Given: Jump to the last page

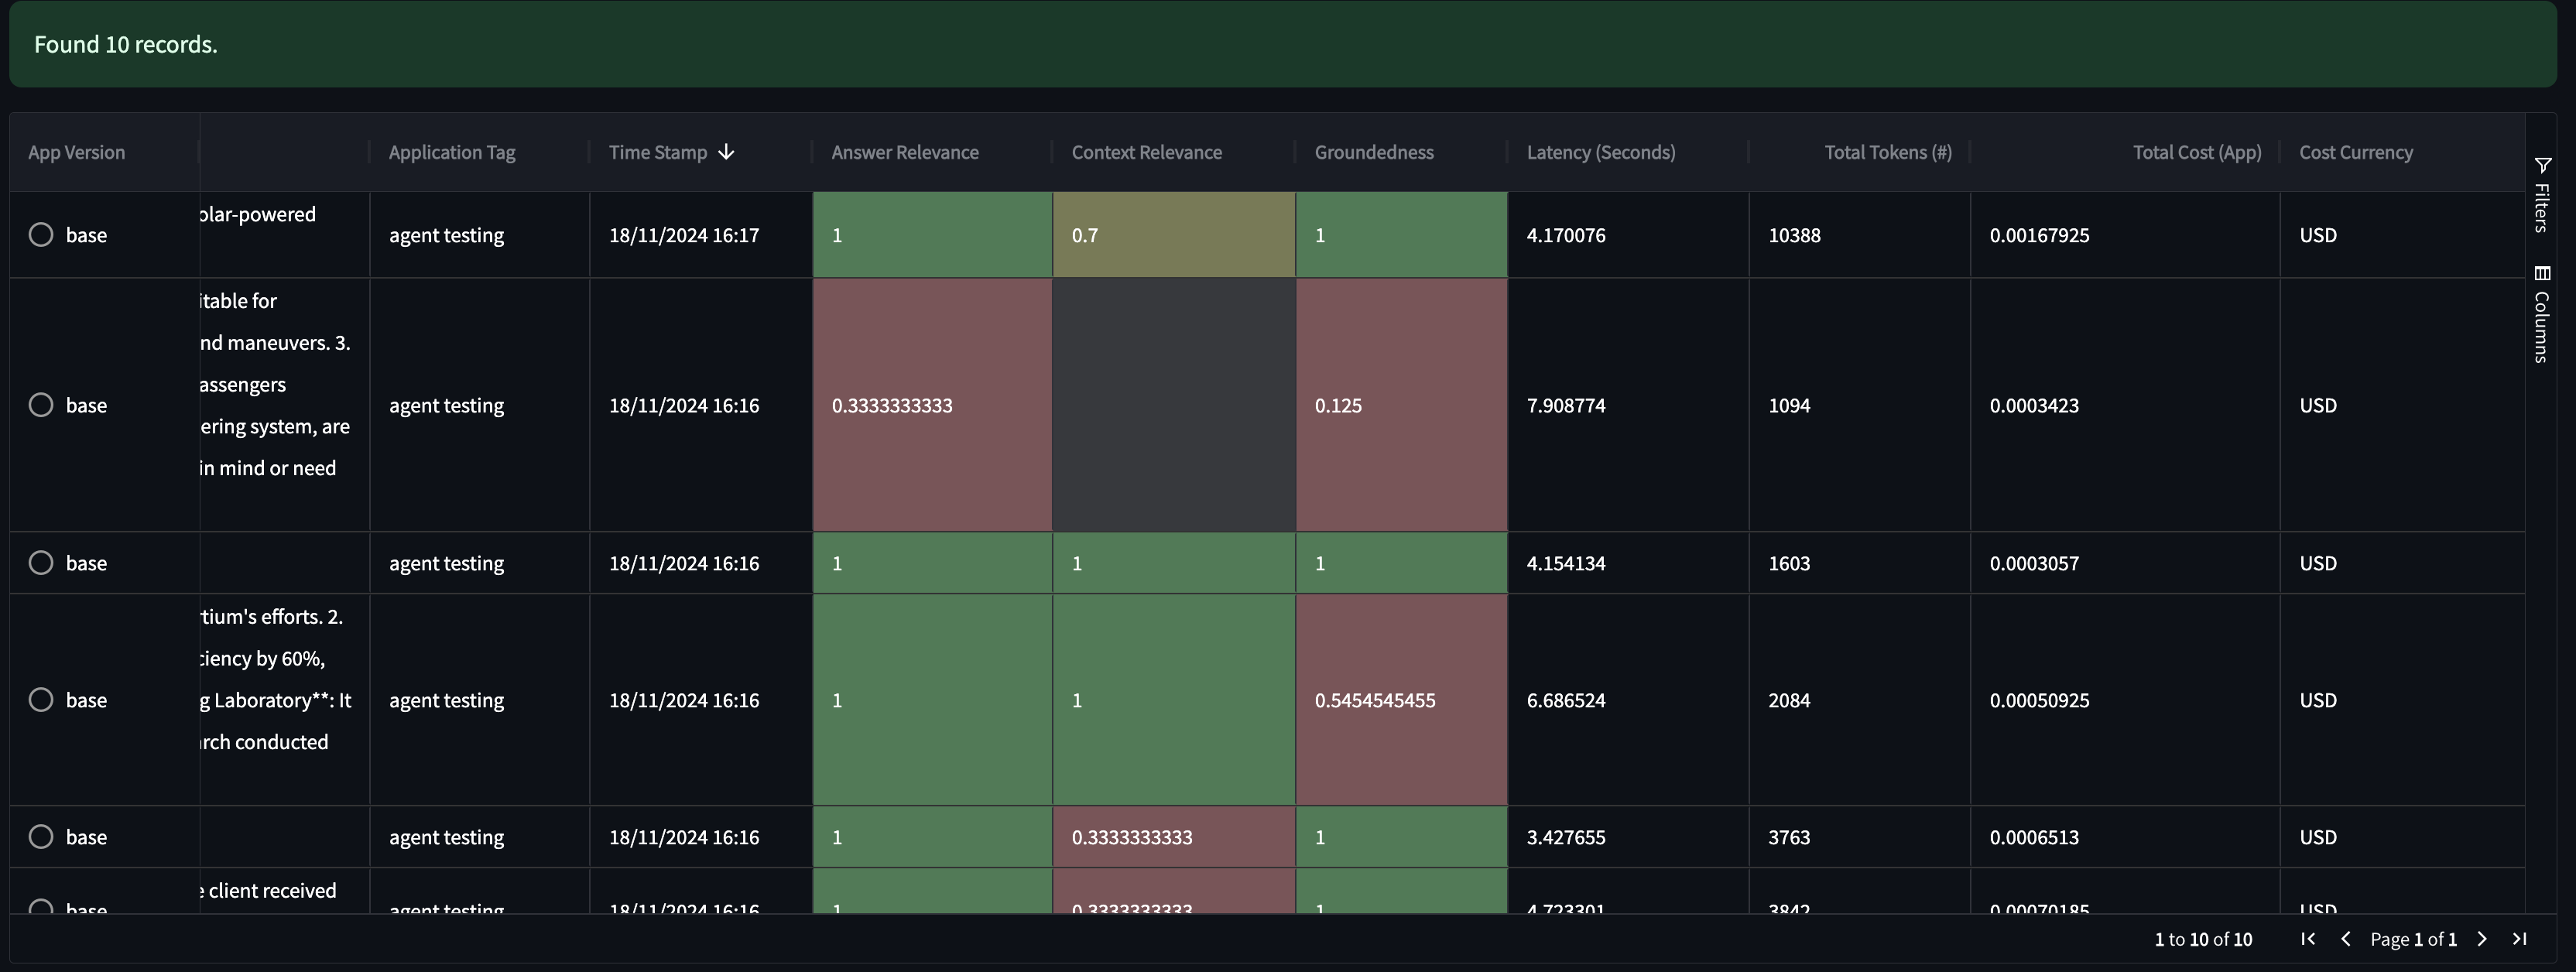Looking at the screenshot, I should [x=2520, y=939].
